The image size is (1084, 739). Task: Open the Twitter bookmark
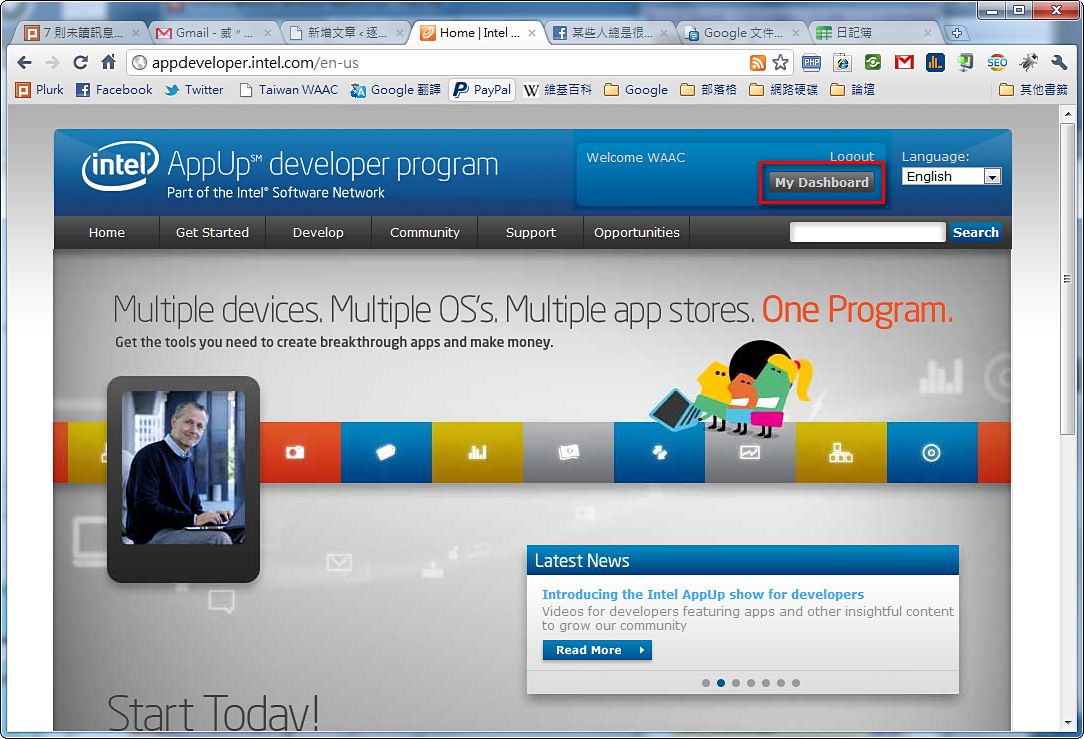[x=194, y=90]
